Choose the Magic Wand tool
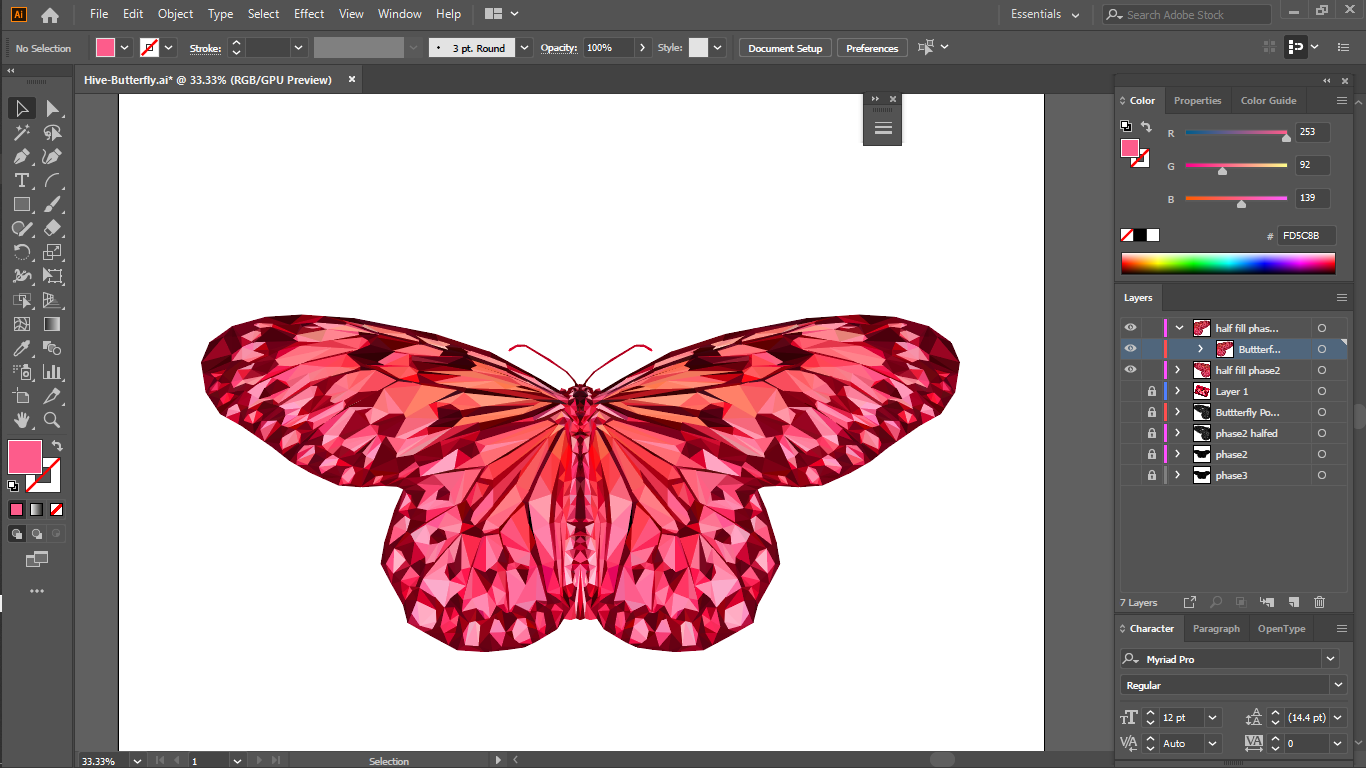Screen dimensions: 1366x768 coord(21,132)
